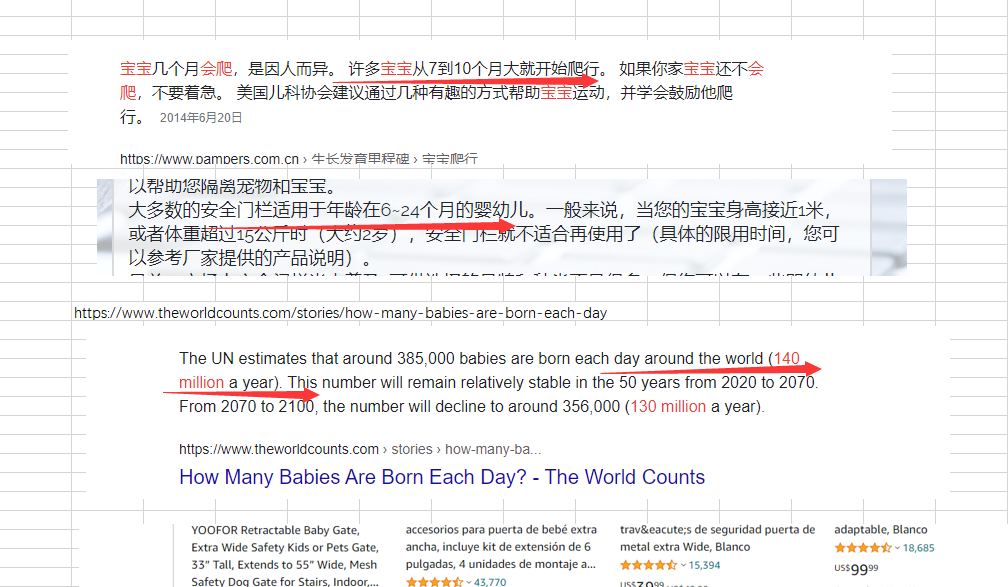Click the theworldcounts.com › stories breadcrumb
Image resolution: width=1008 pixels, height=587 pixels.
coord(360,449)
